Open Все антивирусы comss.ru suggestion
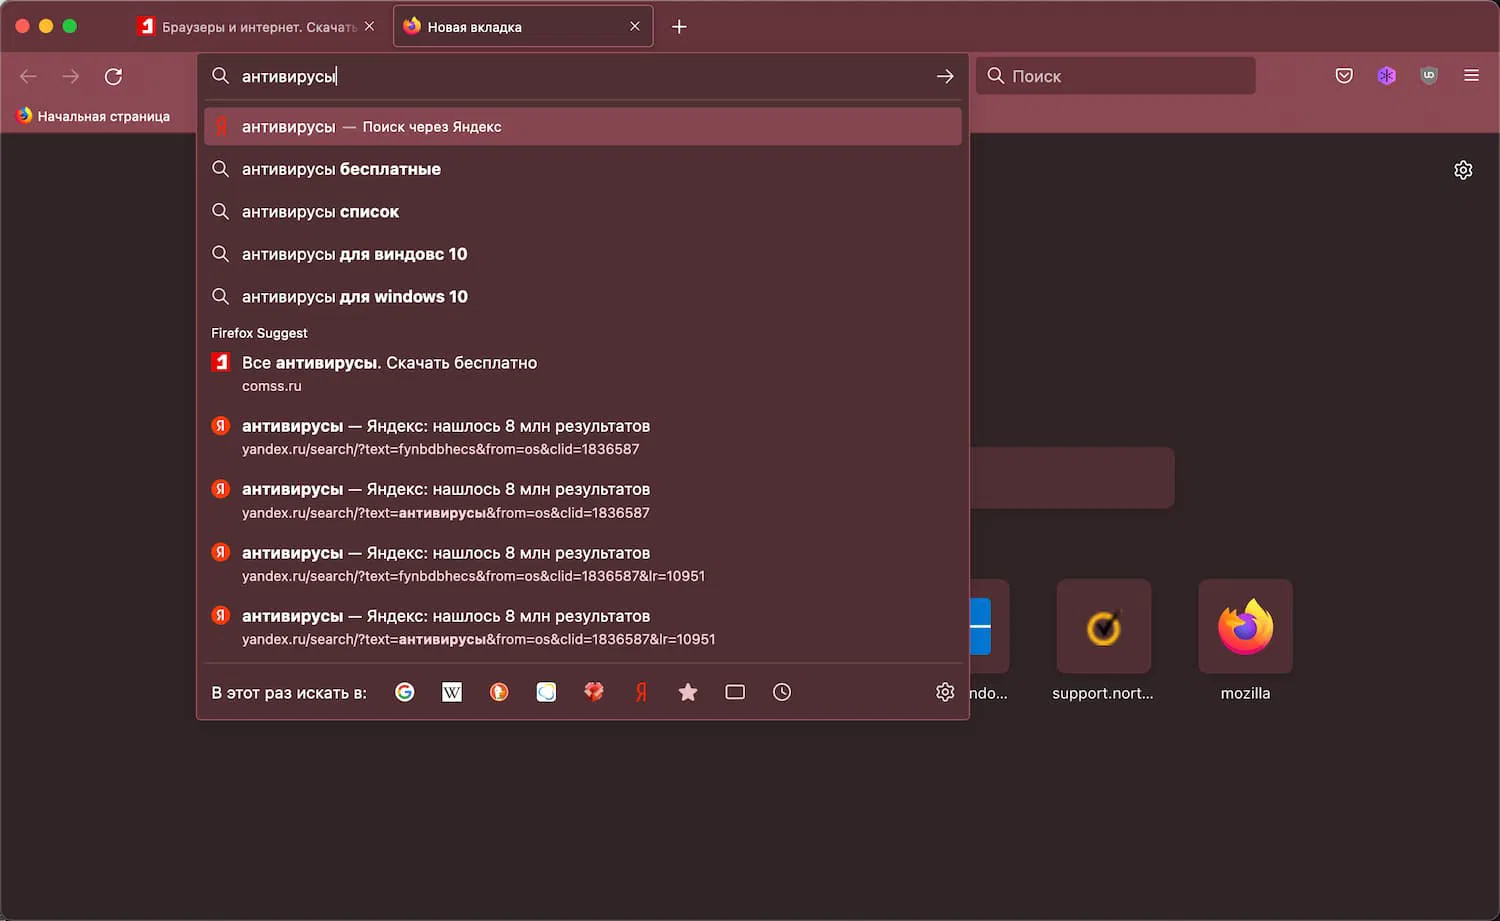This screenshot has height=921, width=1500. click(x=583, y=373)
